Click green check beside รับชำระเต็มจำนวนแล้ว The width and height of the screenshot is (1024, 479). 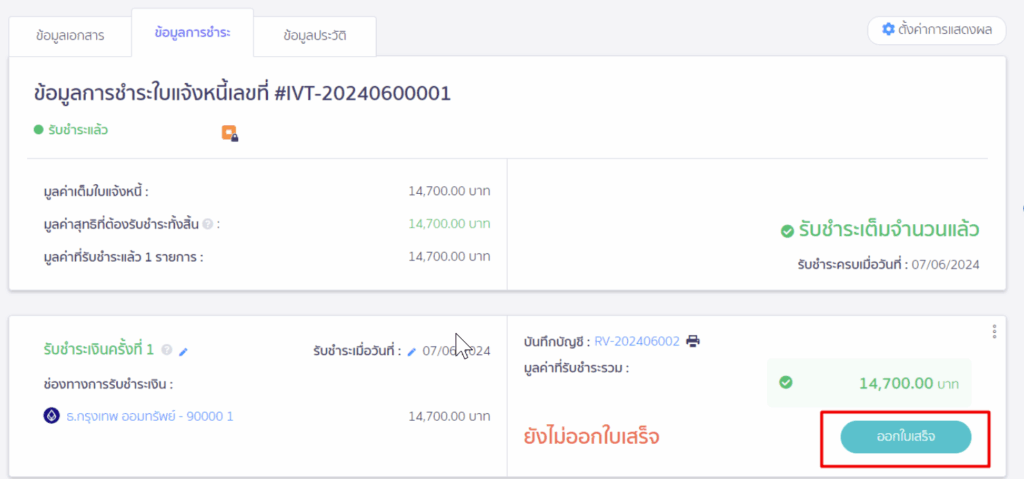pos(787,231)
